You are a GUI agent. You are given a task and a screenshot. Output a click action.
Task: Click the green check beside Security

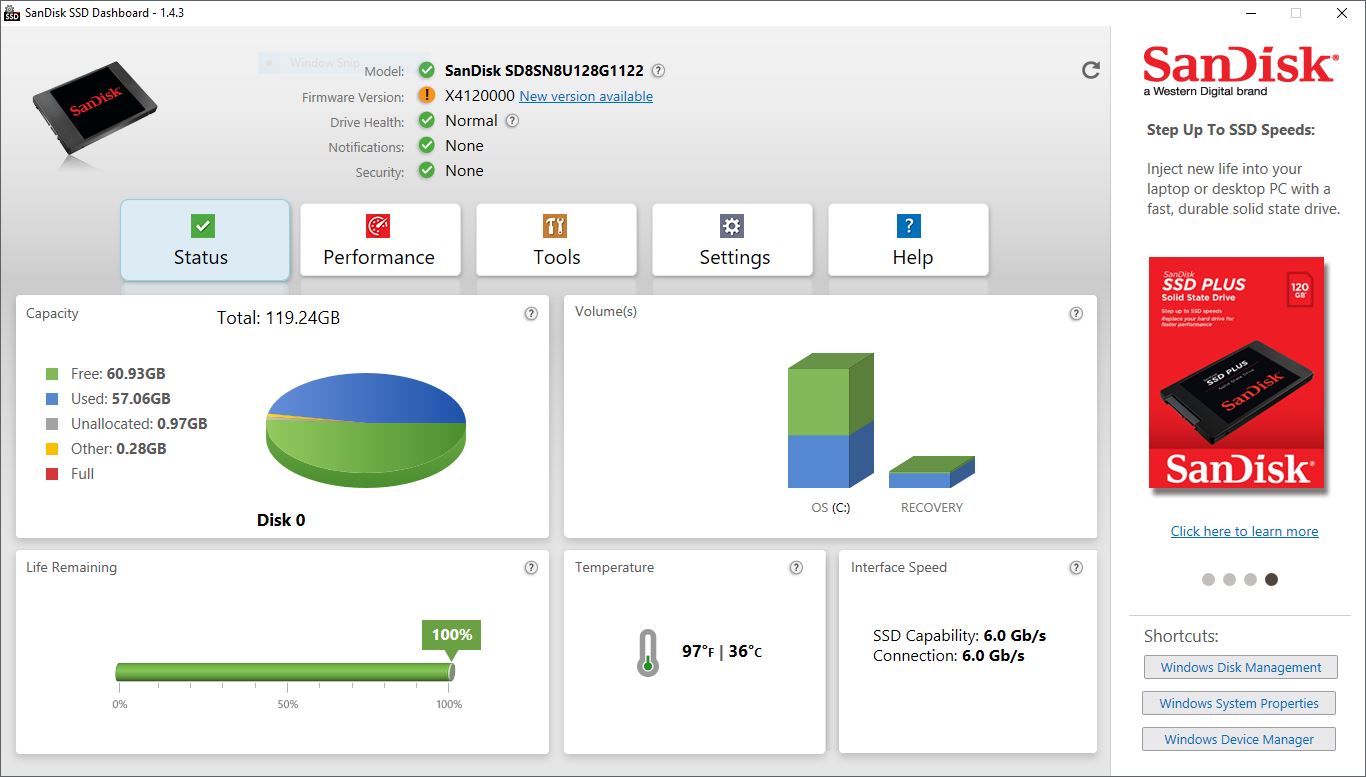click(427, 170)
